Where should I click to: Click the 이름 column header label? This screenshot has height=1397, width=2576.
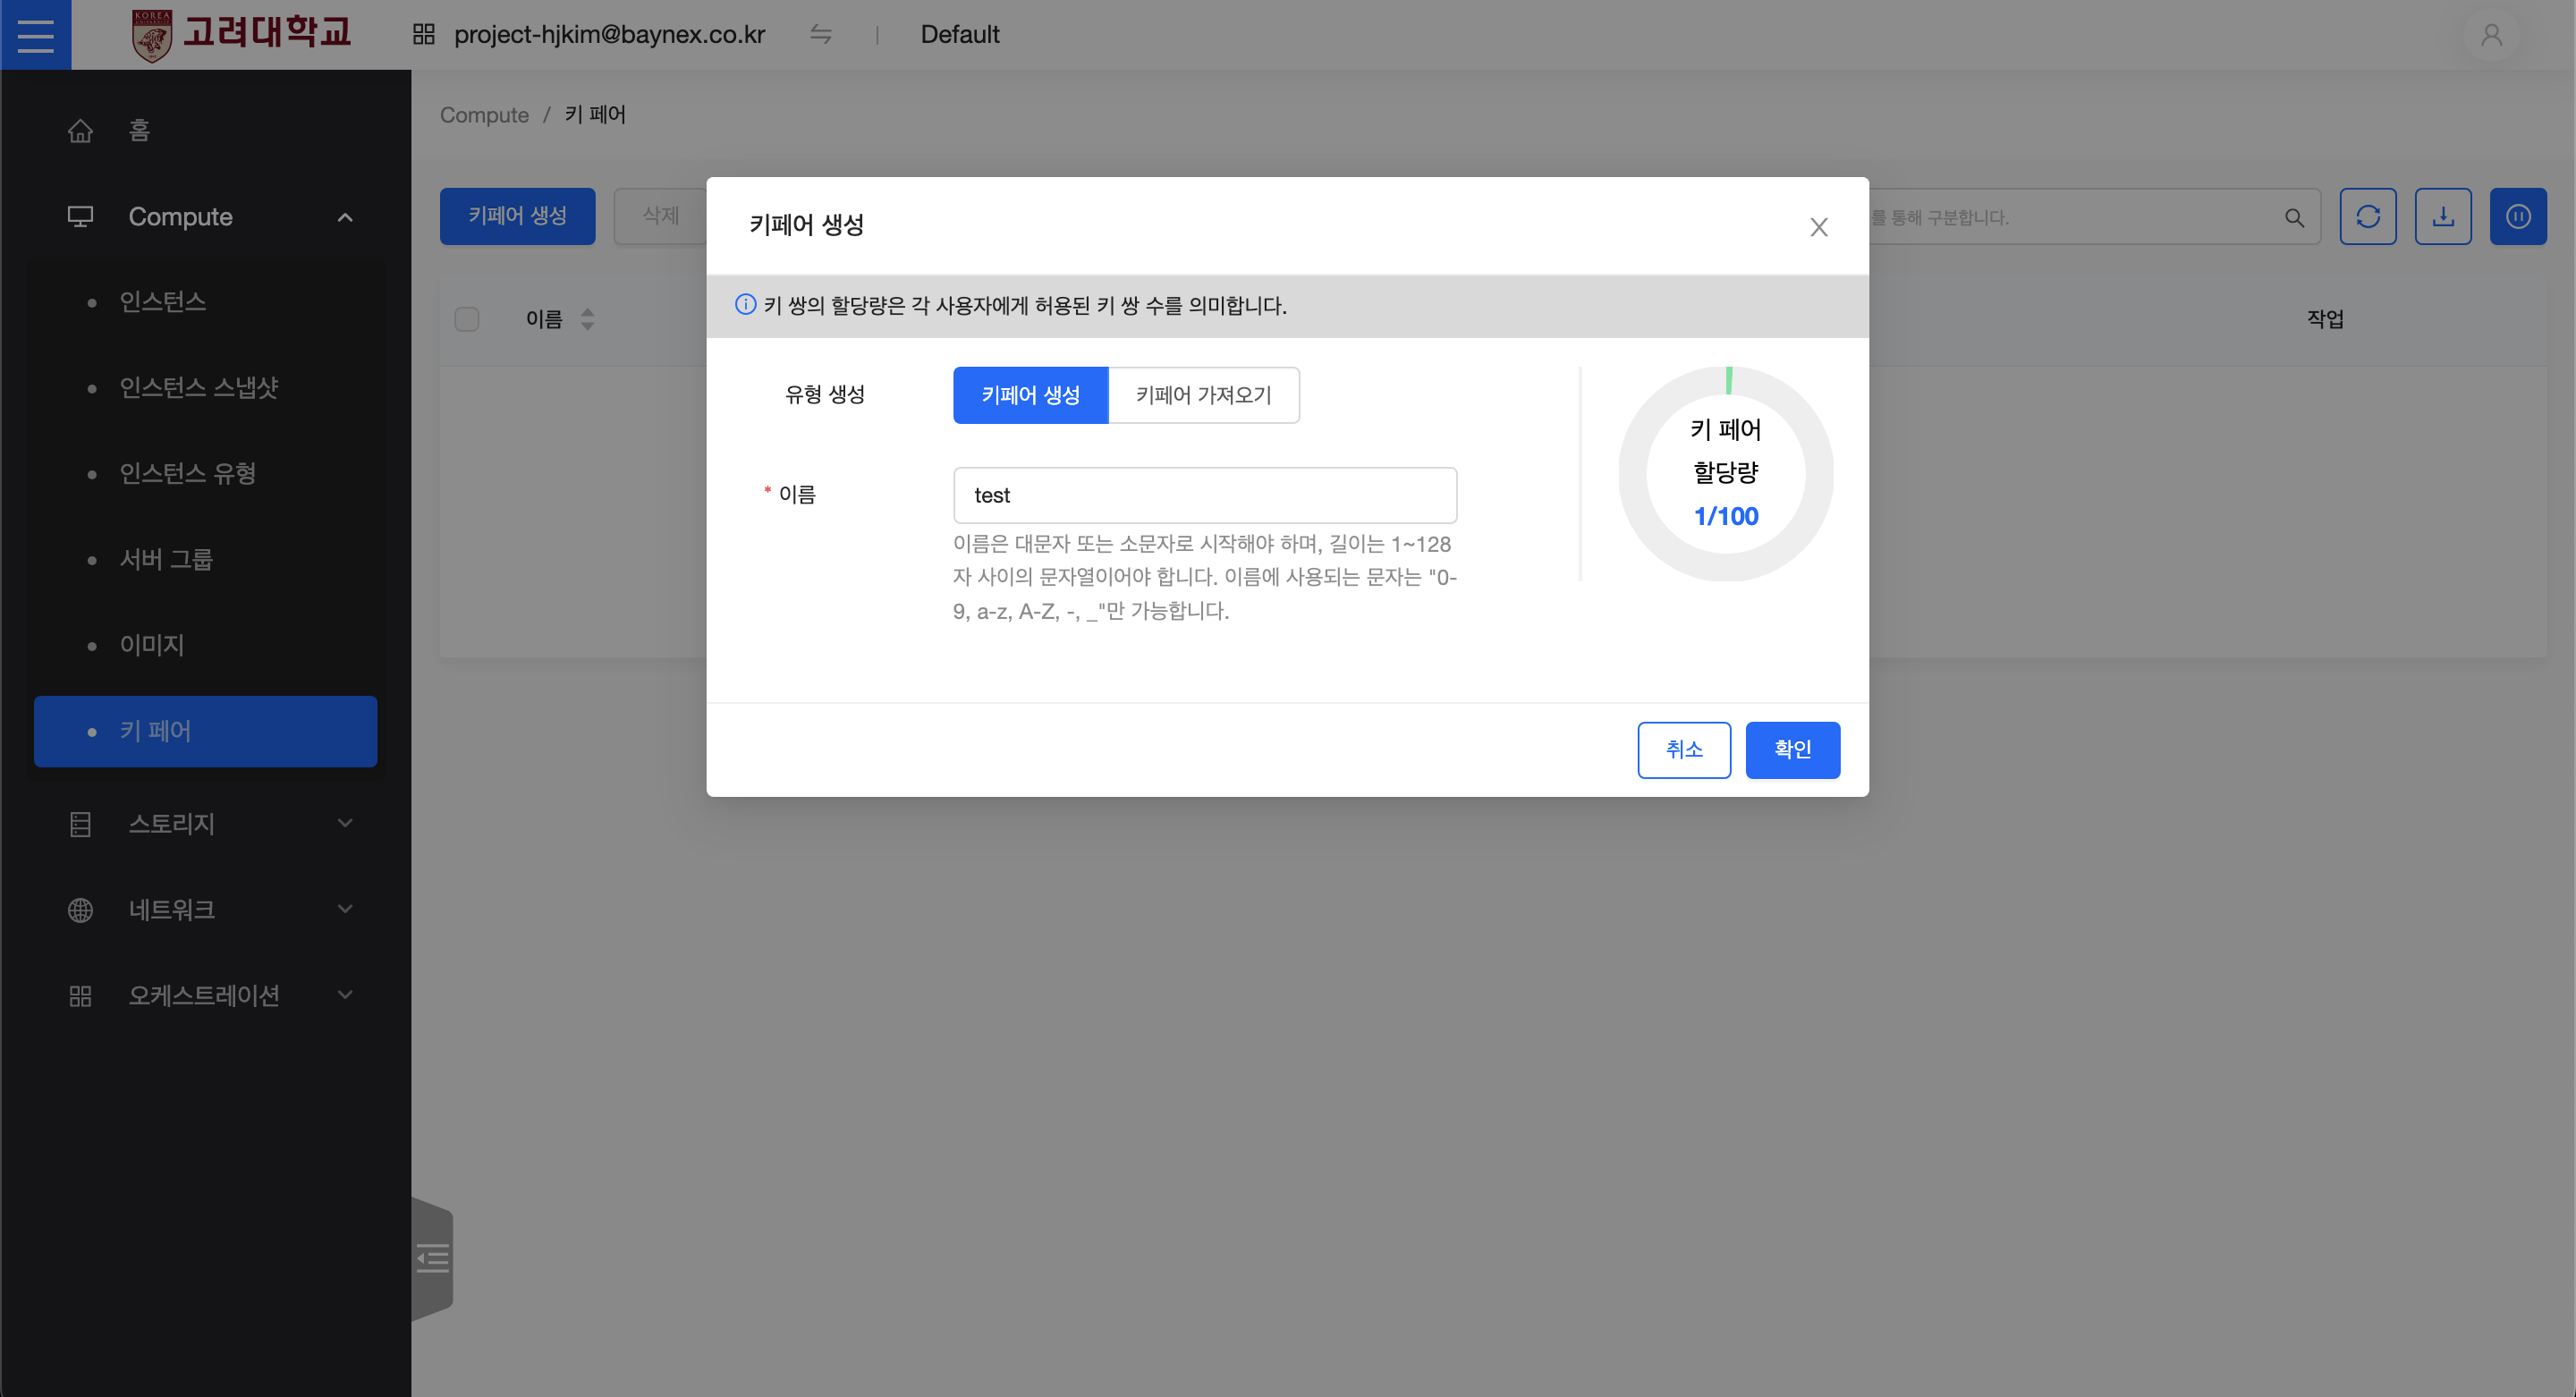click(x=544, y=319)
